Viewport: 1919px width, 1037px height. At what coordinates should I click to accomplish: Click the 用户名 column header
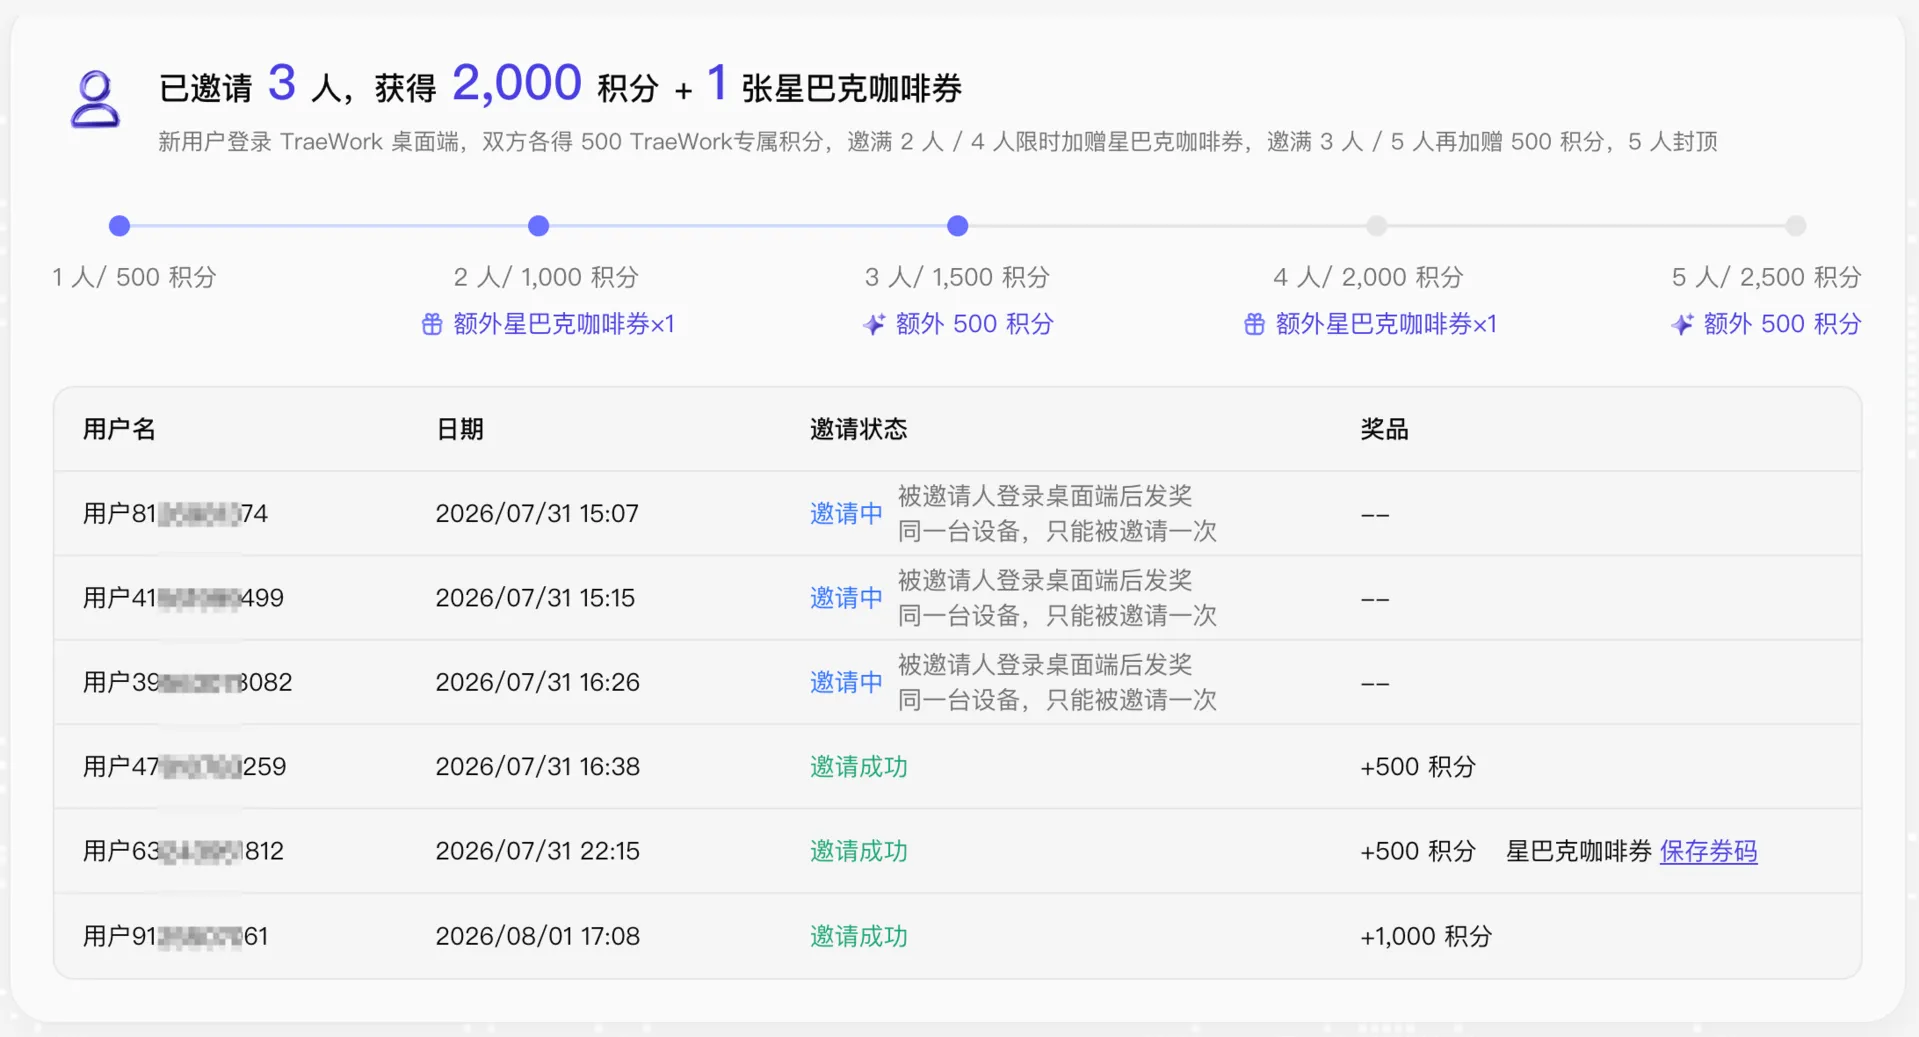(119, 429)
